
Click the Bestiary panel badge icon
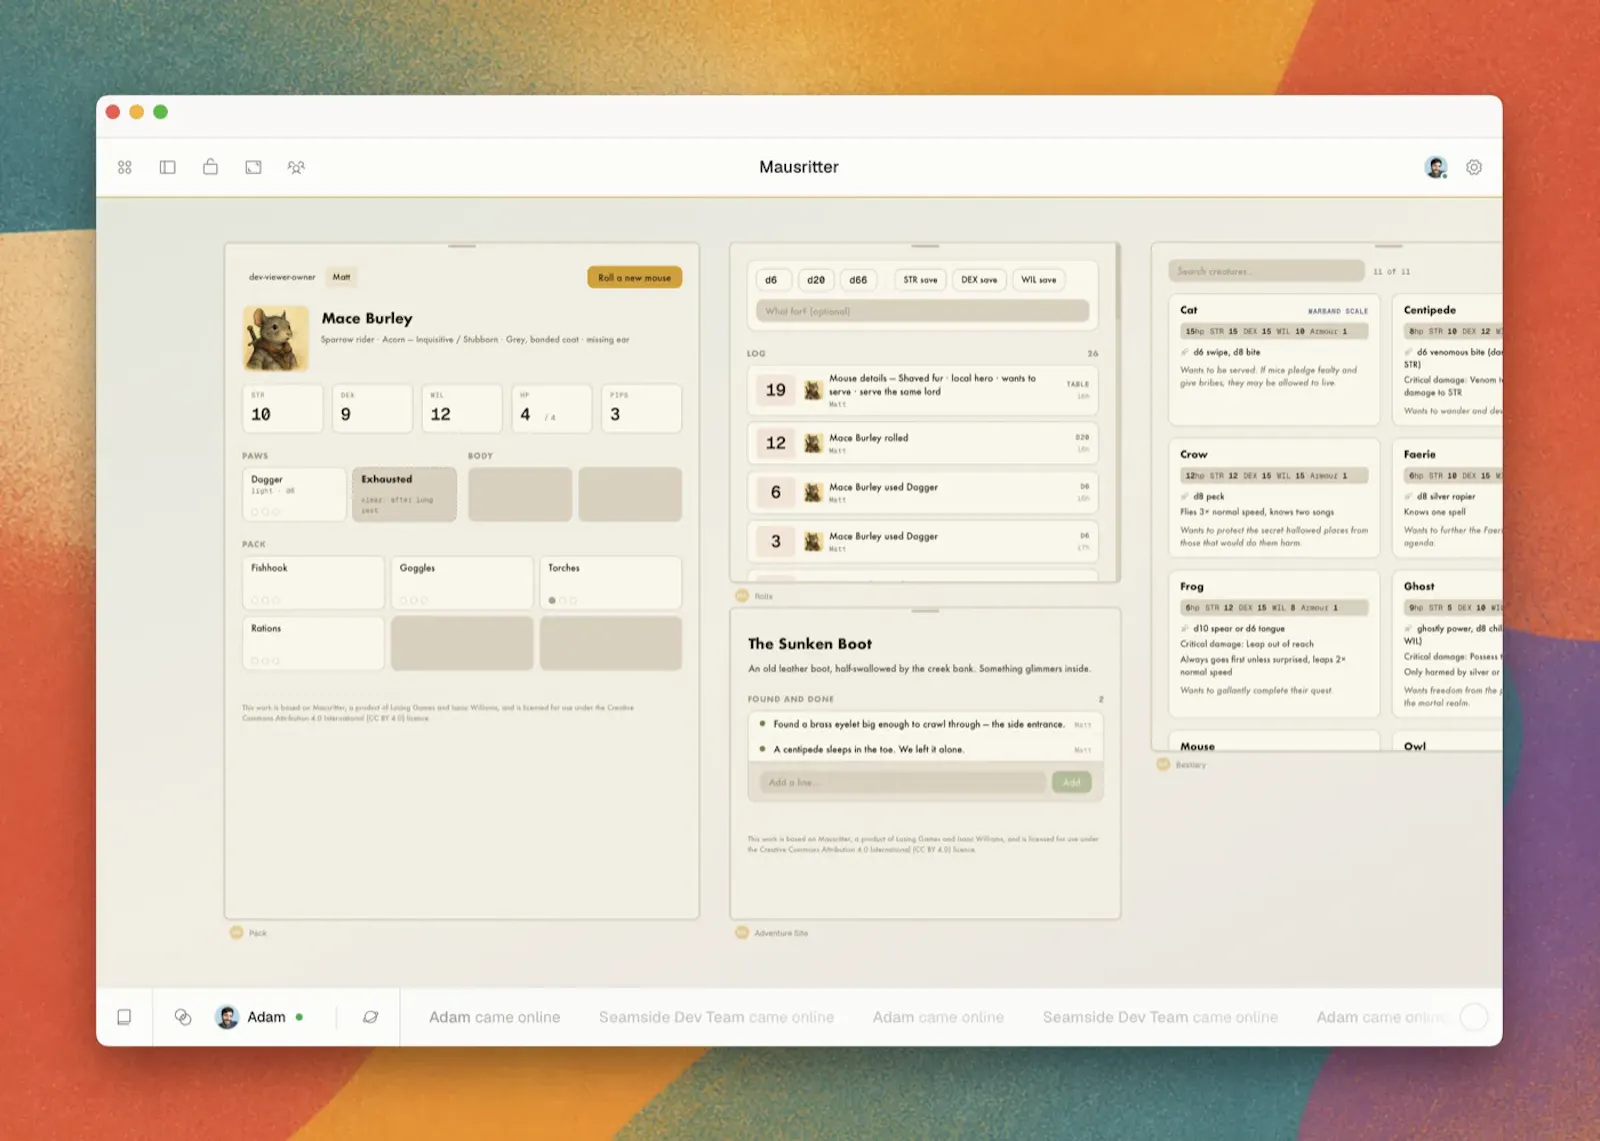click(x=1163, y=764)
